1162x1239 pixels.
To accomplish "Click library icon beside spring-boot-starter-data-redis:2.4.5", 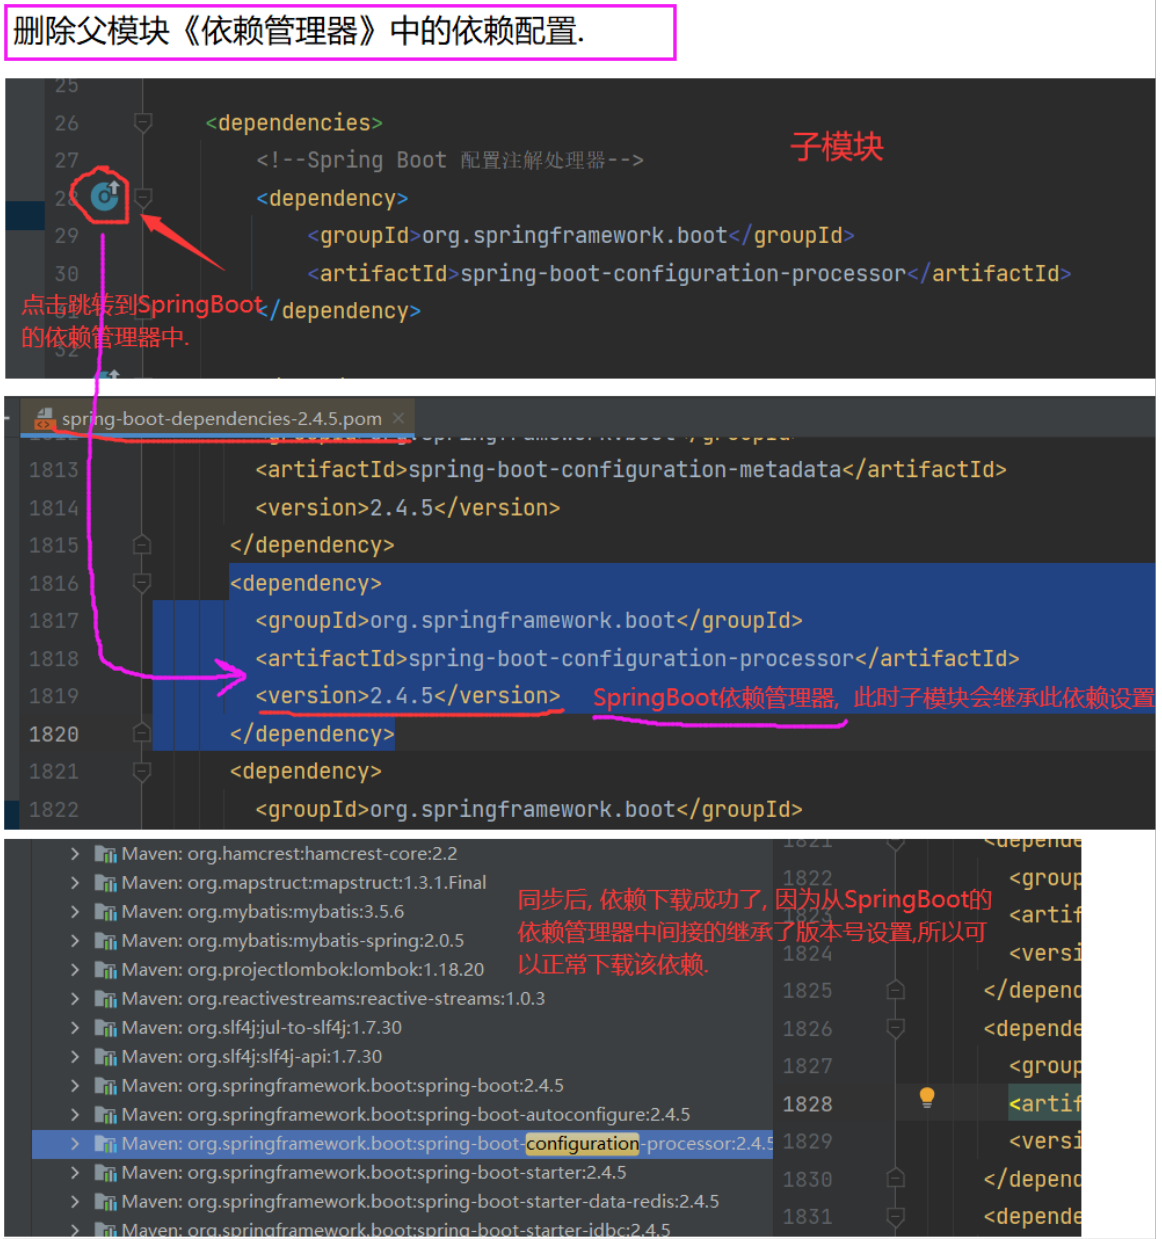I will [x=105, y=1202].
